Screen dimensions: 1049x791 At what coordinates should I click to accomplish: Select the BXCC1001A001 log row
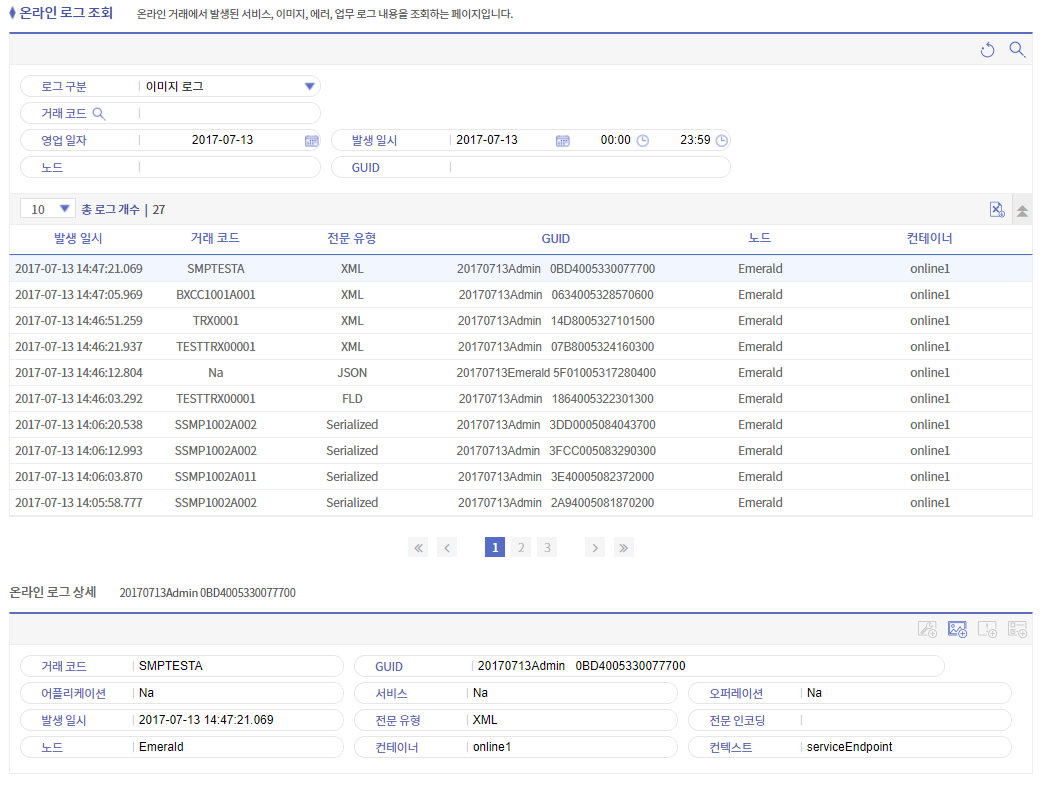tap(520, 294)
